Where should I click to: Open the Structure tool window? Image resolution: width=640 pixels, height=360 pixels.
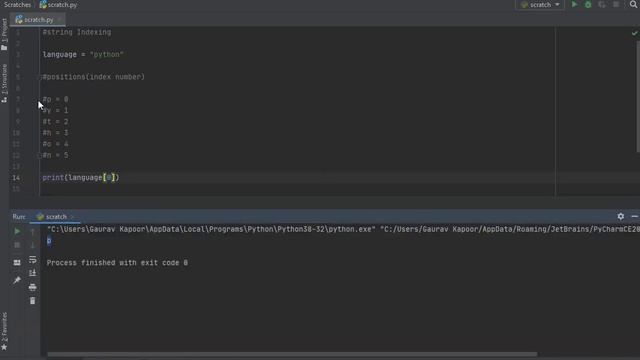click(x=4, y=84)
